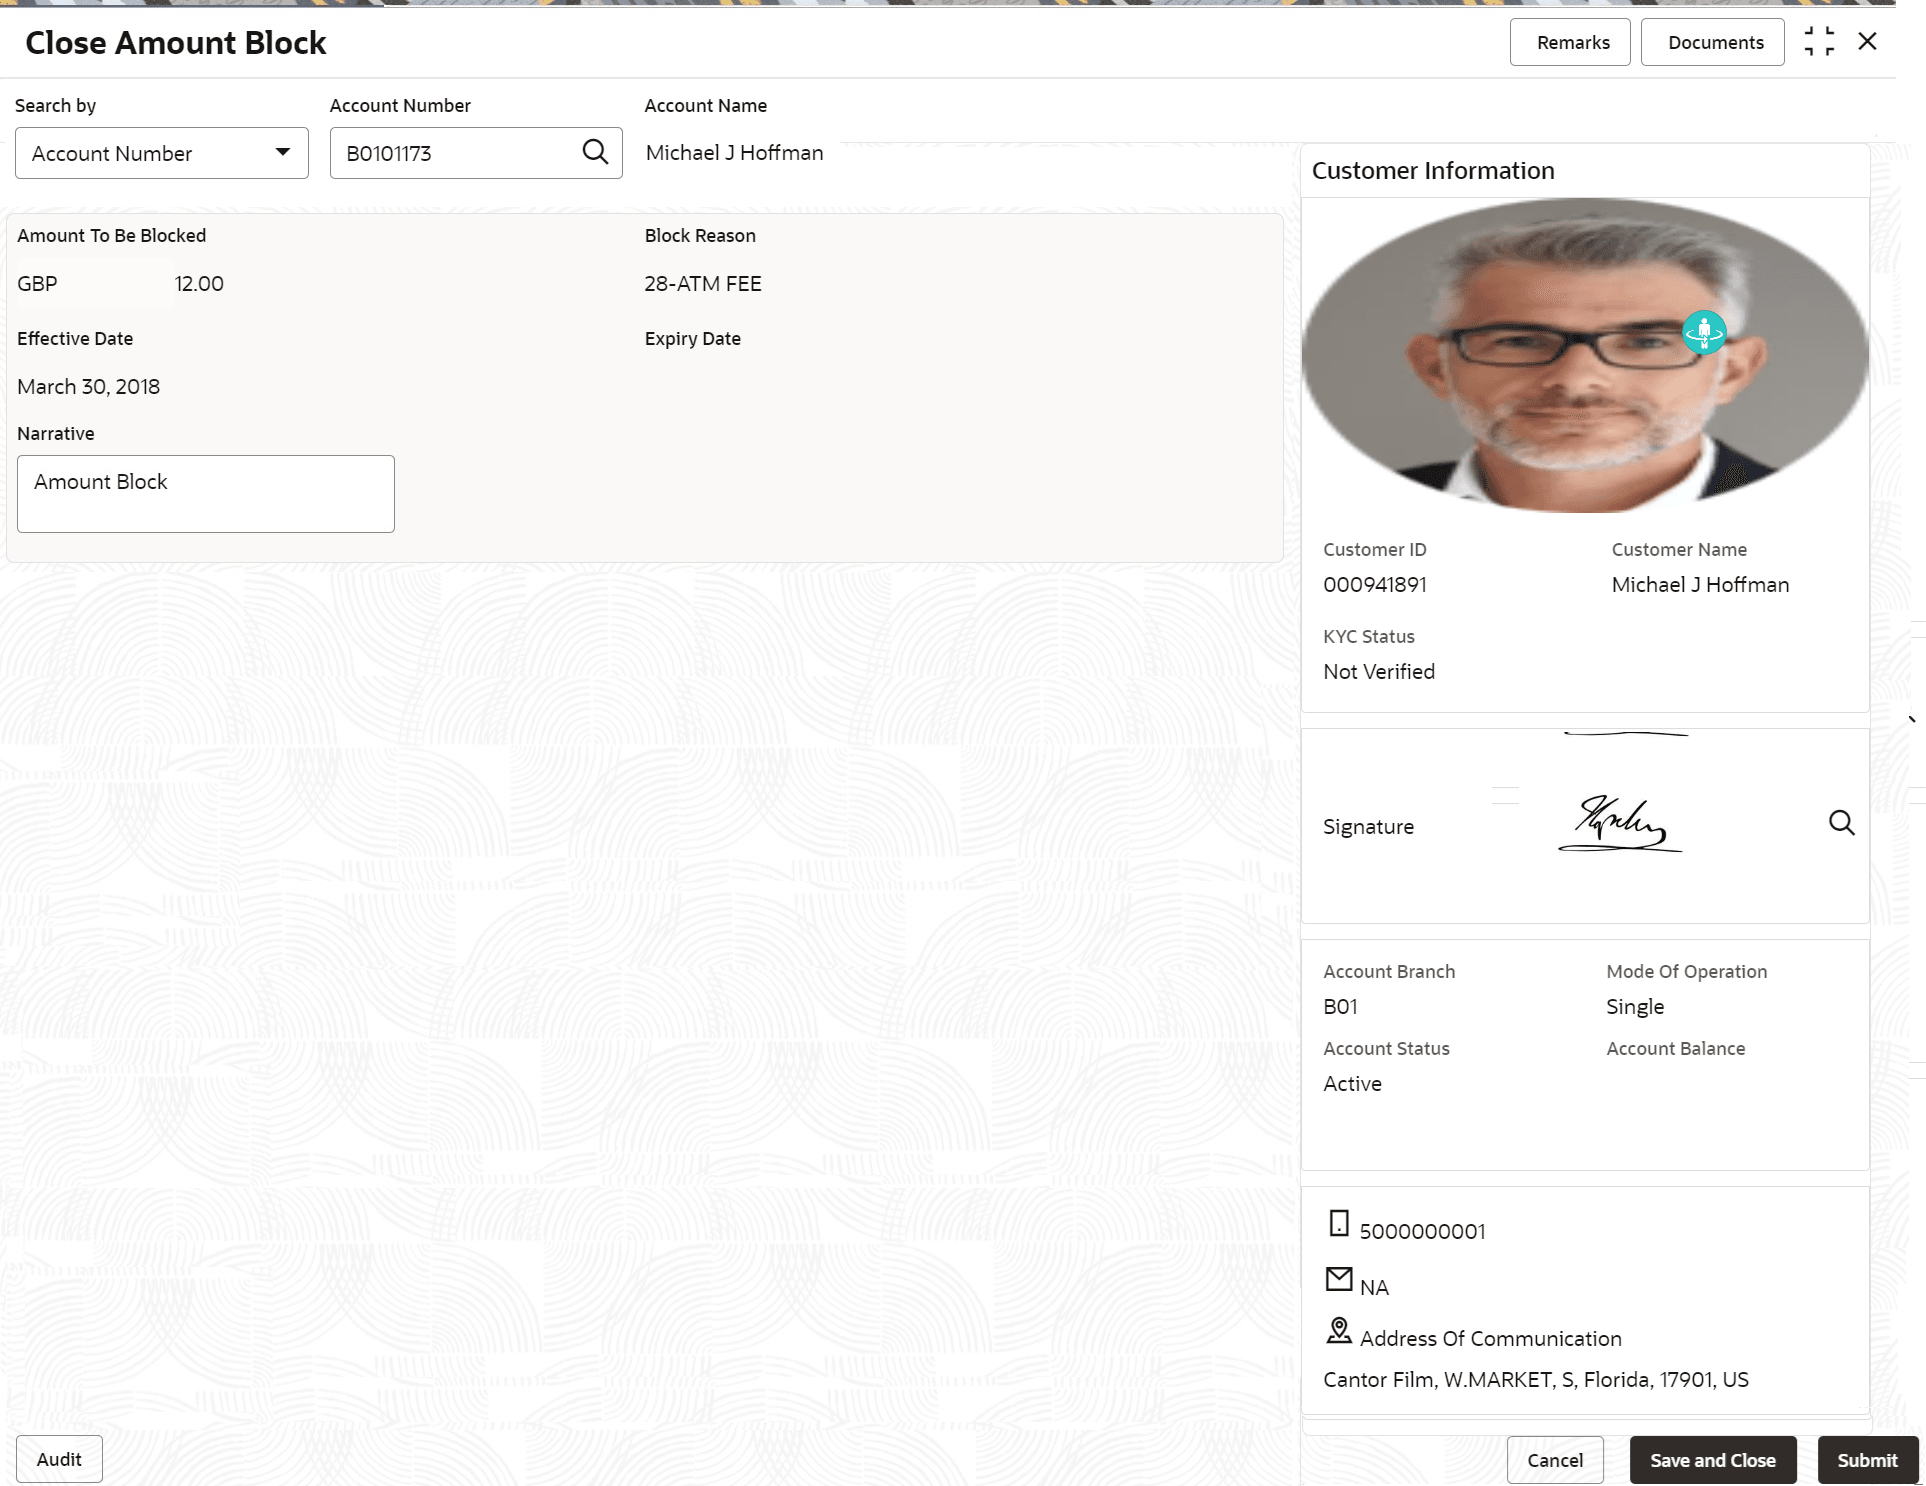Click the Search by dropdown arrow
This screenshot has width=1926, height=1486.
(283, 152)
